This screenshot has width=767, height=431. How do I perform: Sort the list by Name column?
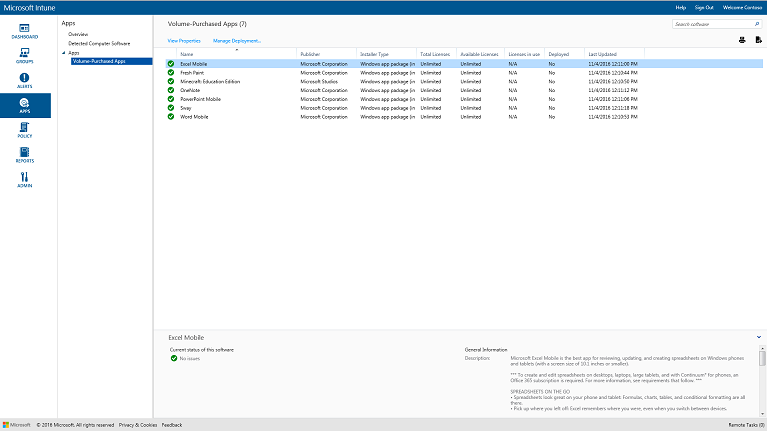pyautogui.click(x=187, y=53)
